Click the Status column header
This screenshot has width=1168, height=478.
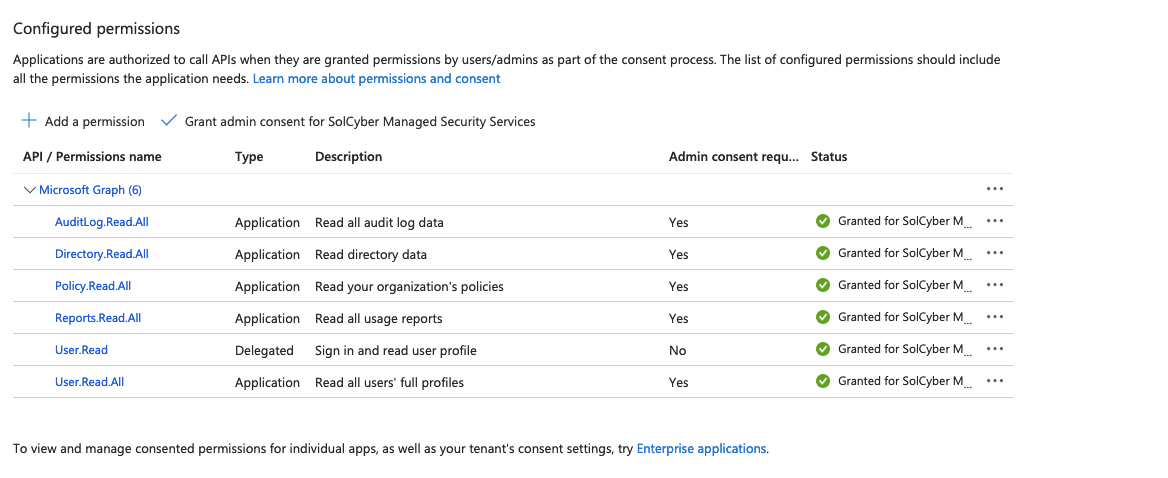829,157
